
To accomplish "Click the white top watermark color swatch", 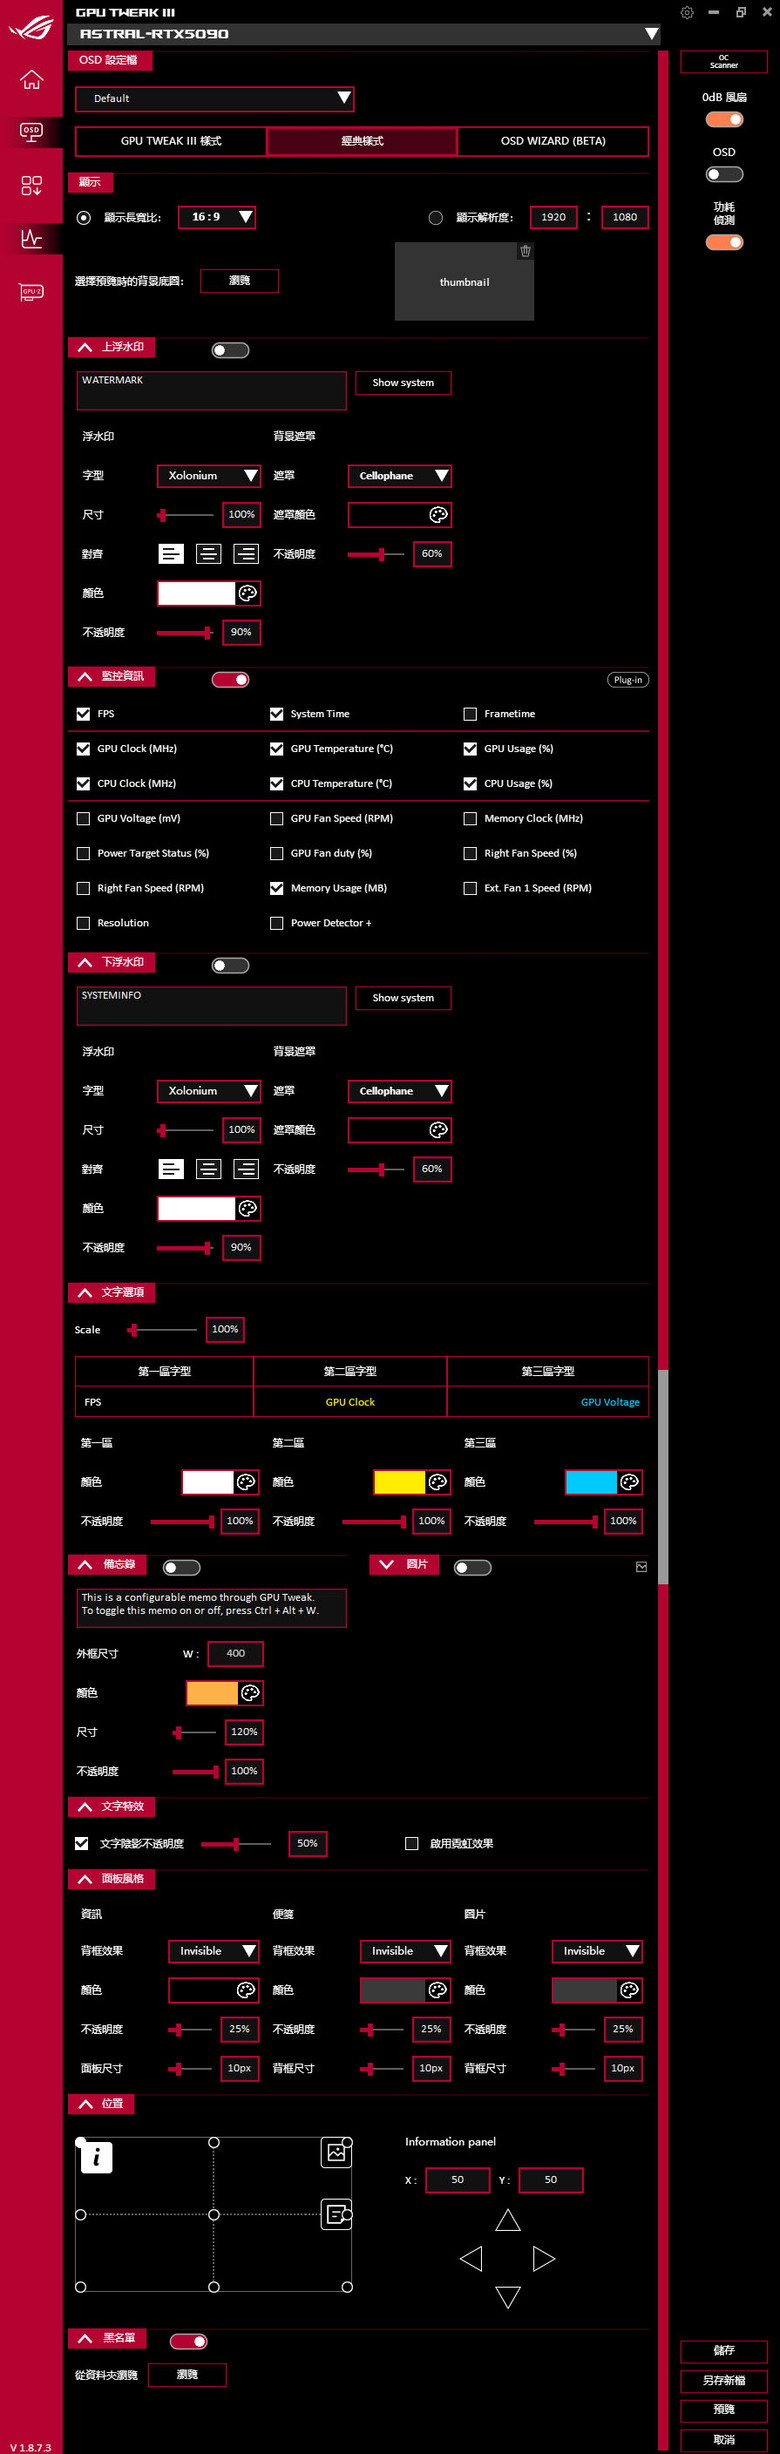I will click(196, 593).
